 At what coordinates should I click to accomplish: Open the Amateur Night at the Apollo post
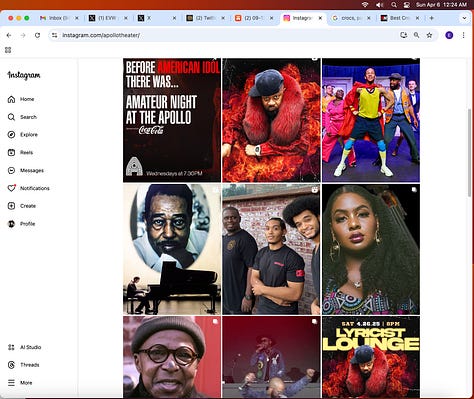click(x=172, y=120)
